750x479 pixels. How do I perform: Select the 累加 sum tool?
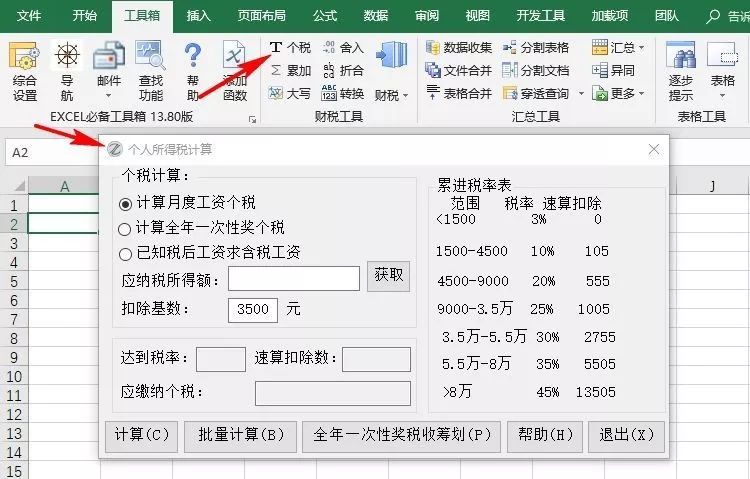point(290,70)
